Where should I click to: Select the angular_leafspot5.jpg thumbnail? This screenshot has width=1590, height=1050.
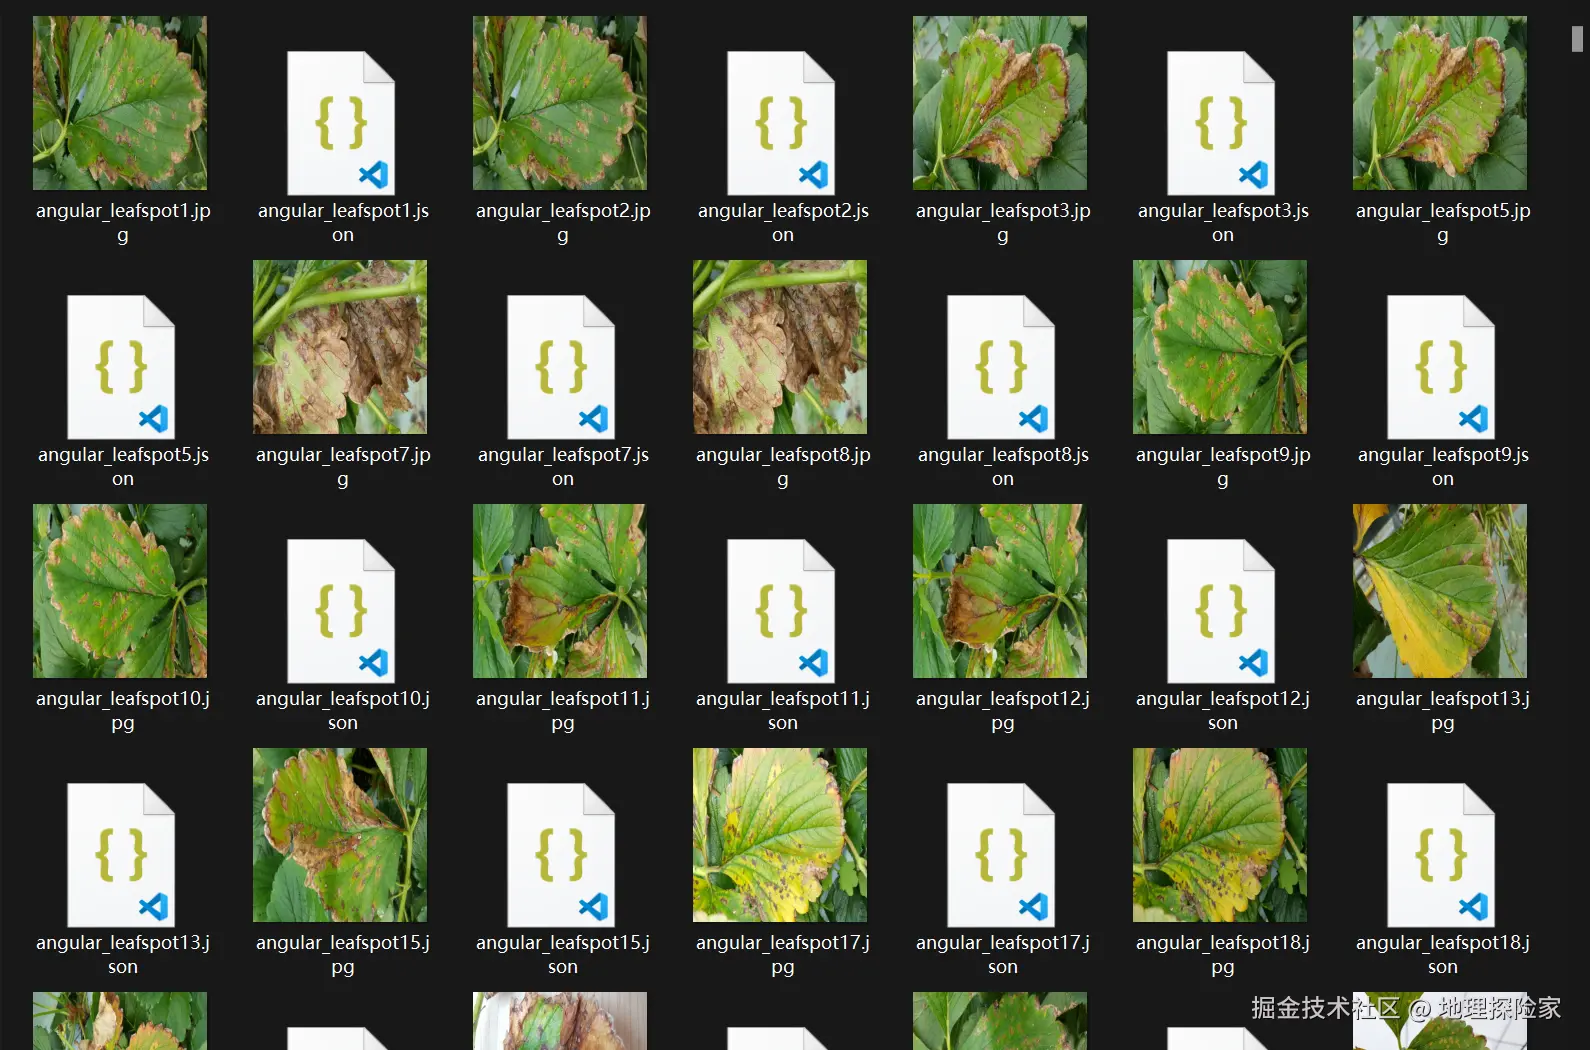[x=1440, y=103]
